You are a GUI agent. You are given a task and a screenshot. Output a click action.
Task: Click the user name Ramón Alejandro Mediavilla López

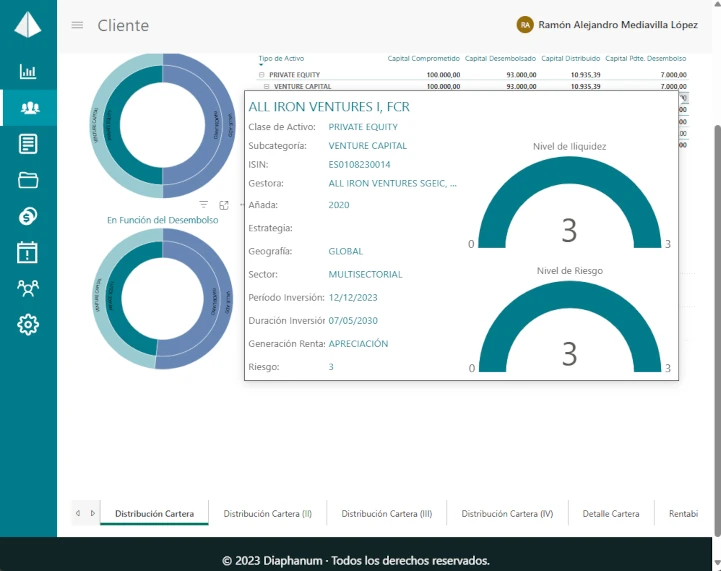[x=618, y=25]
